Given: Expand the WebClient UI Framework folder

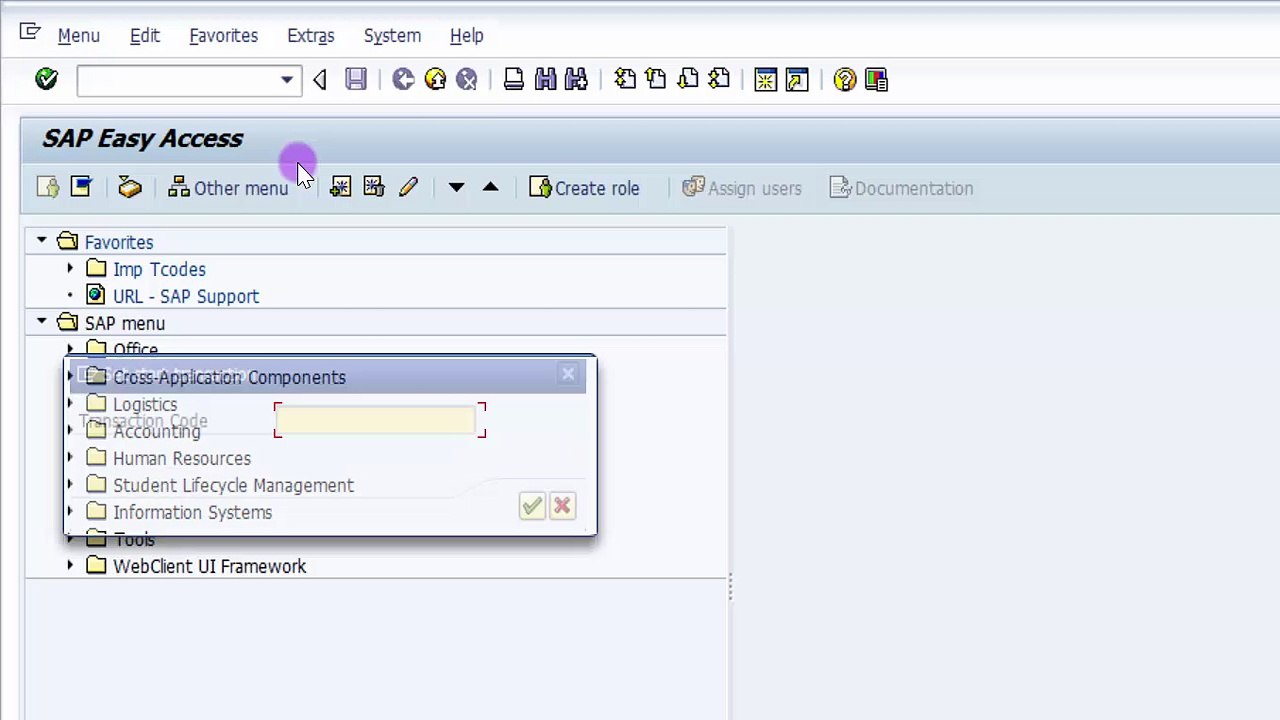Looking at the screenshot, I should (x=69, y=565).
